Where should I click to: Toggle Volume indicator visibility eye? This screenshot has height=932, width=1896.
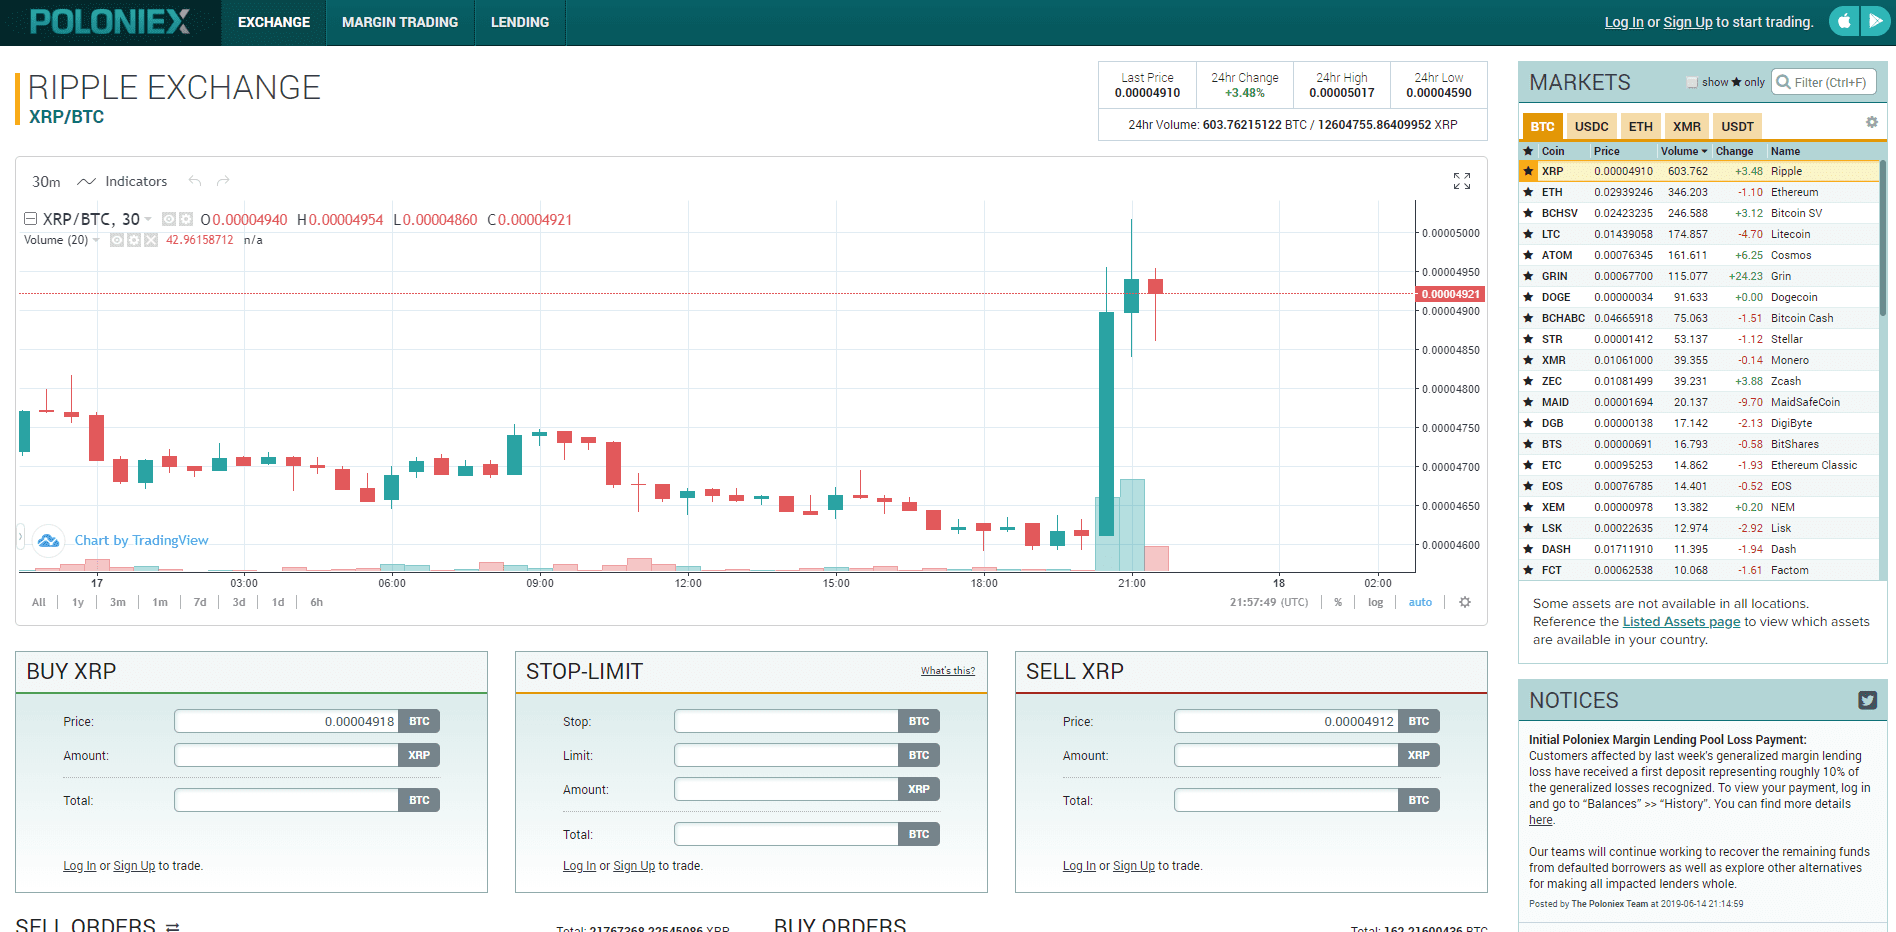pos(117,240)
